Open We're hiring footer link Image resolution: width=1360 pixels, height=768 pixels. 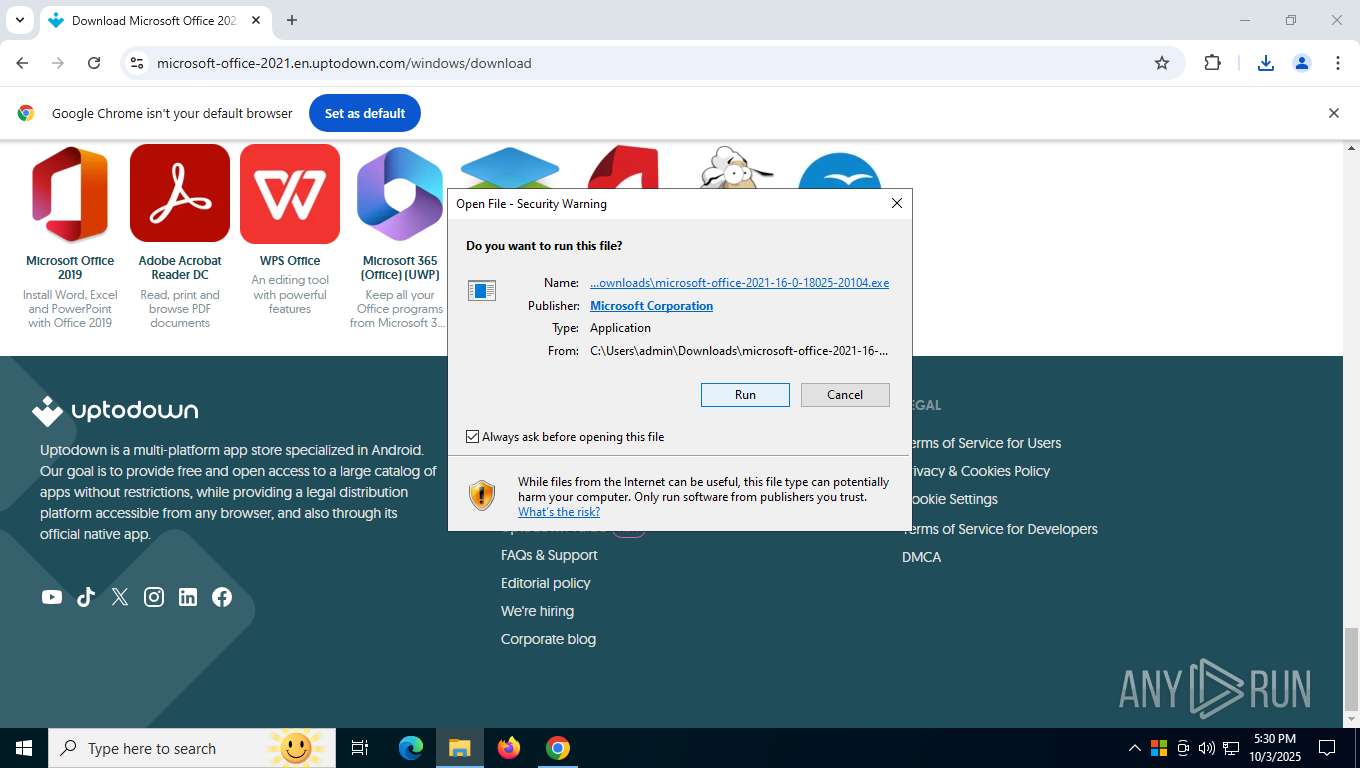(x=537, y=611)
